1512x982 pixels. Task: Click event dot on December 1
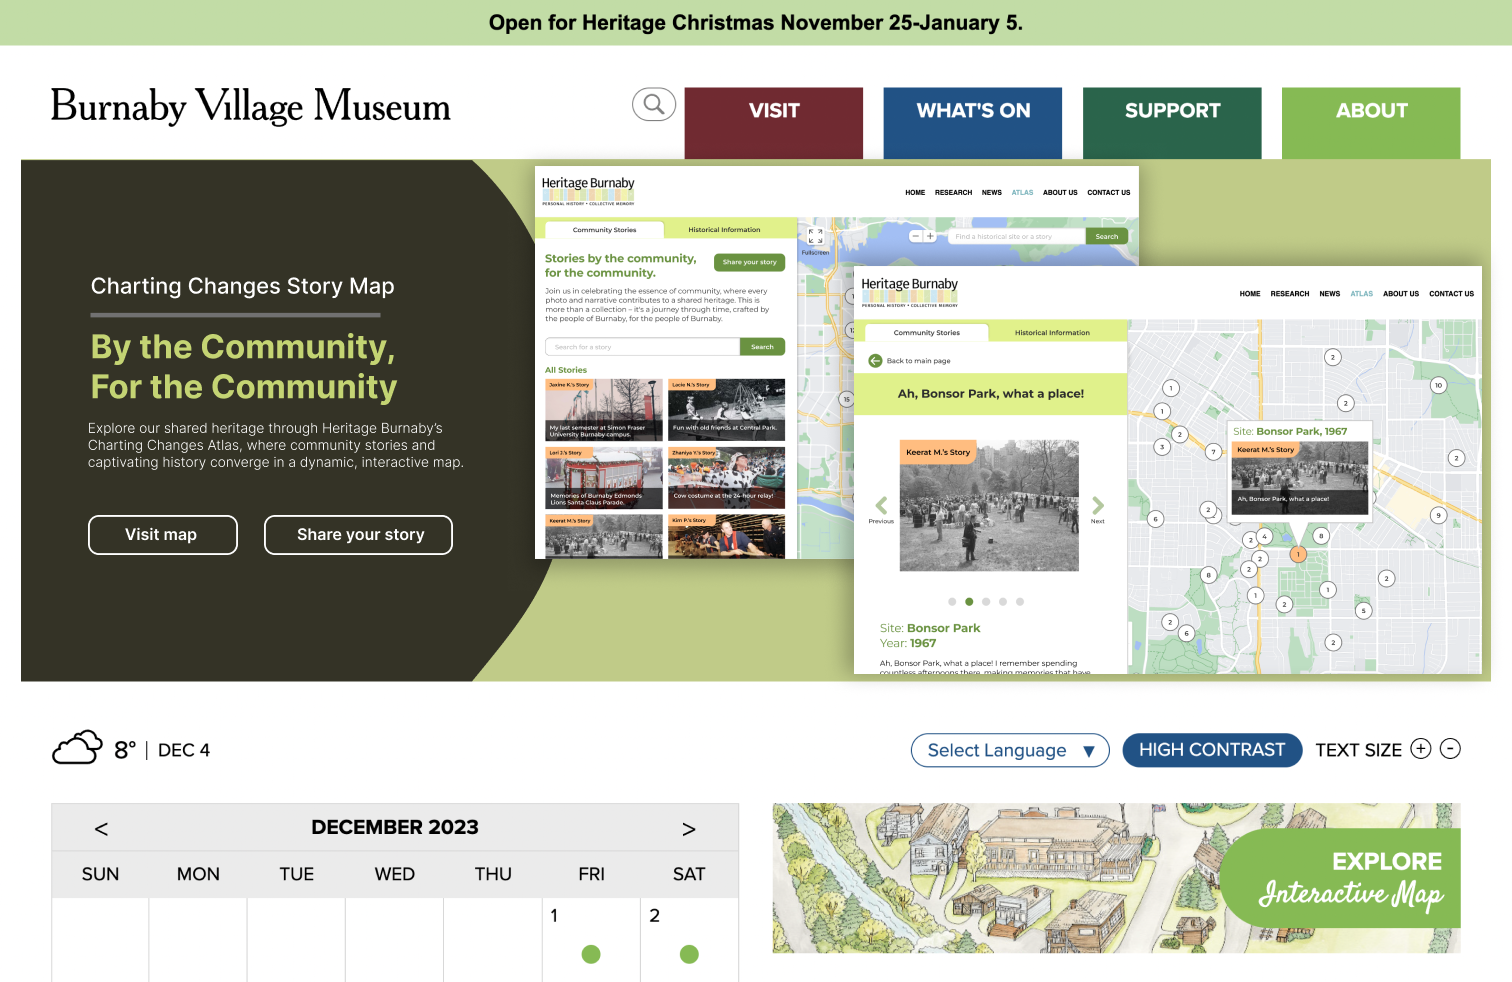pyautogui.click(x=591, y=954)
